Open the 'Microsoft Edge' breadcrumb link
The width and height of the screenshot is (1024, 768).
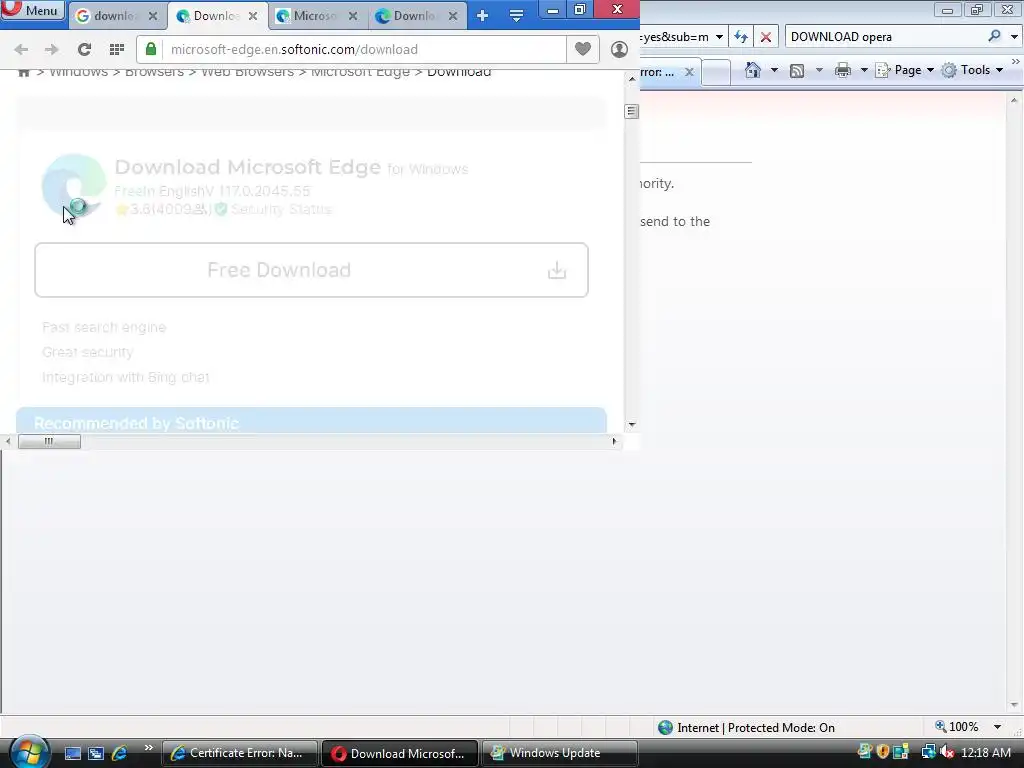click(x=360, y=72)
